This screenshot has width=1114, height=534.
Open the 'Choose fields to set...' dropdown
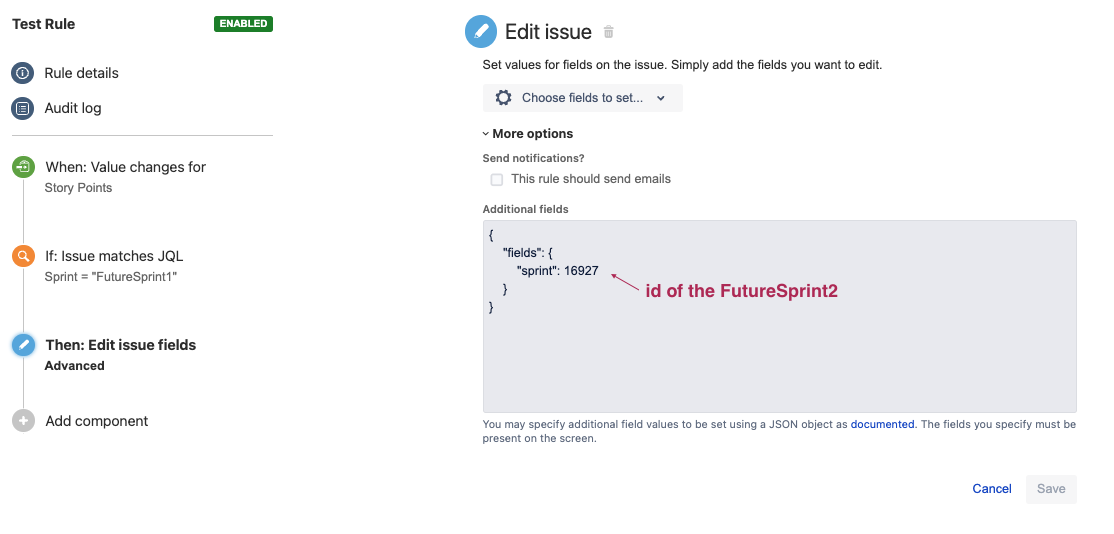tap(583, 98)
